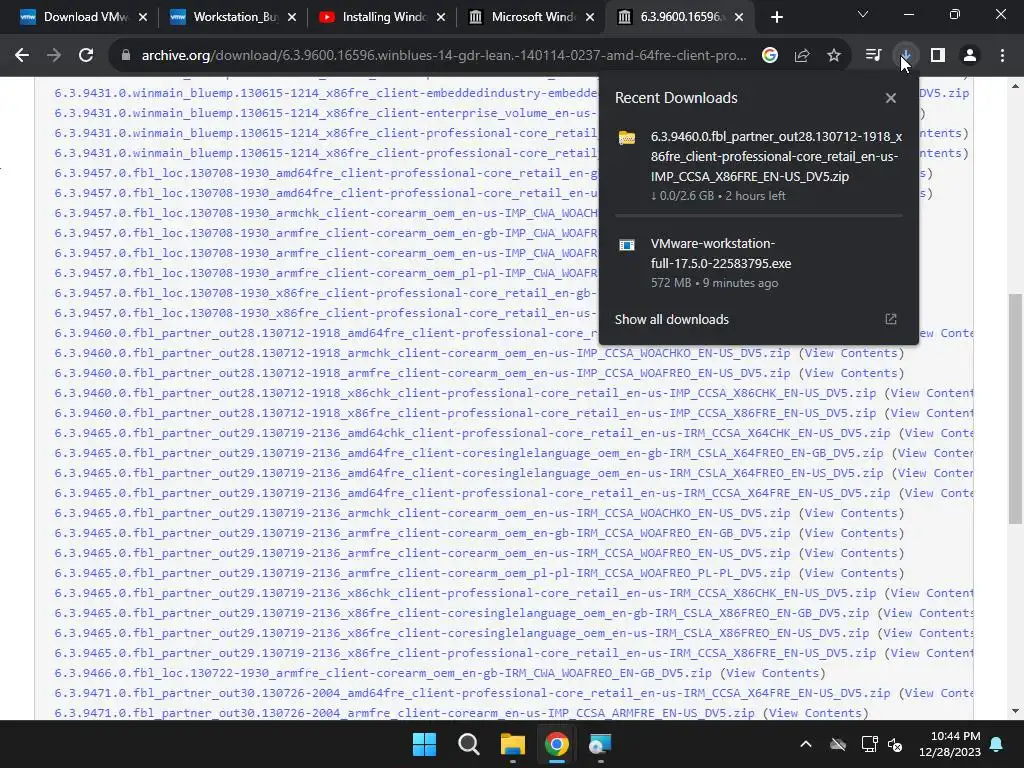Open the side panel icon
Viewport: 1024px width, 768px height.
pyautogui.click(x=938, y=56)
